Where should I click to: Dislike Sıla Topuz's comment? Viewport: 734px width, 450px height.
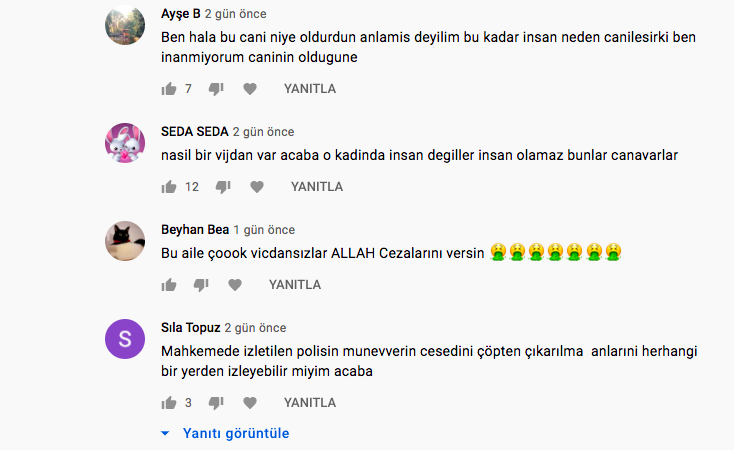click(x=216, y=403)
